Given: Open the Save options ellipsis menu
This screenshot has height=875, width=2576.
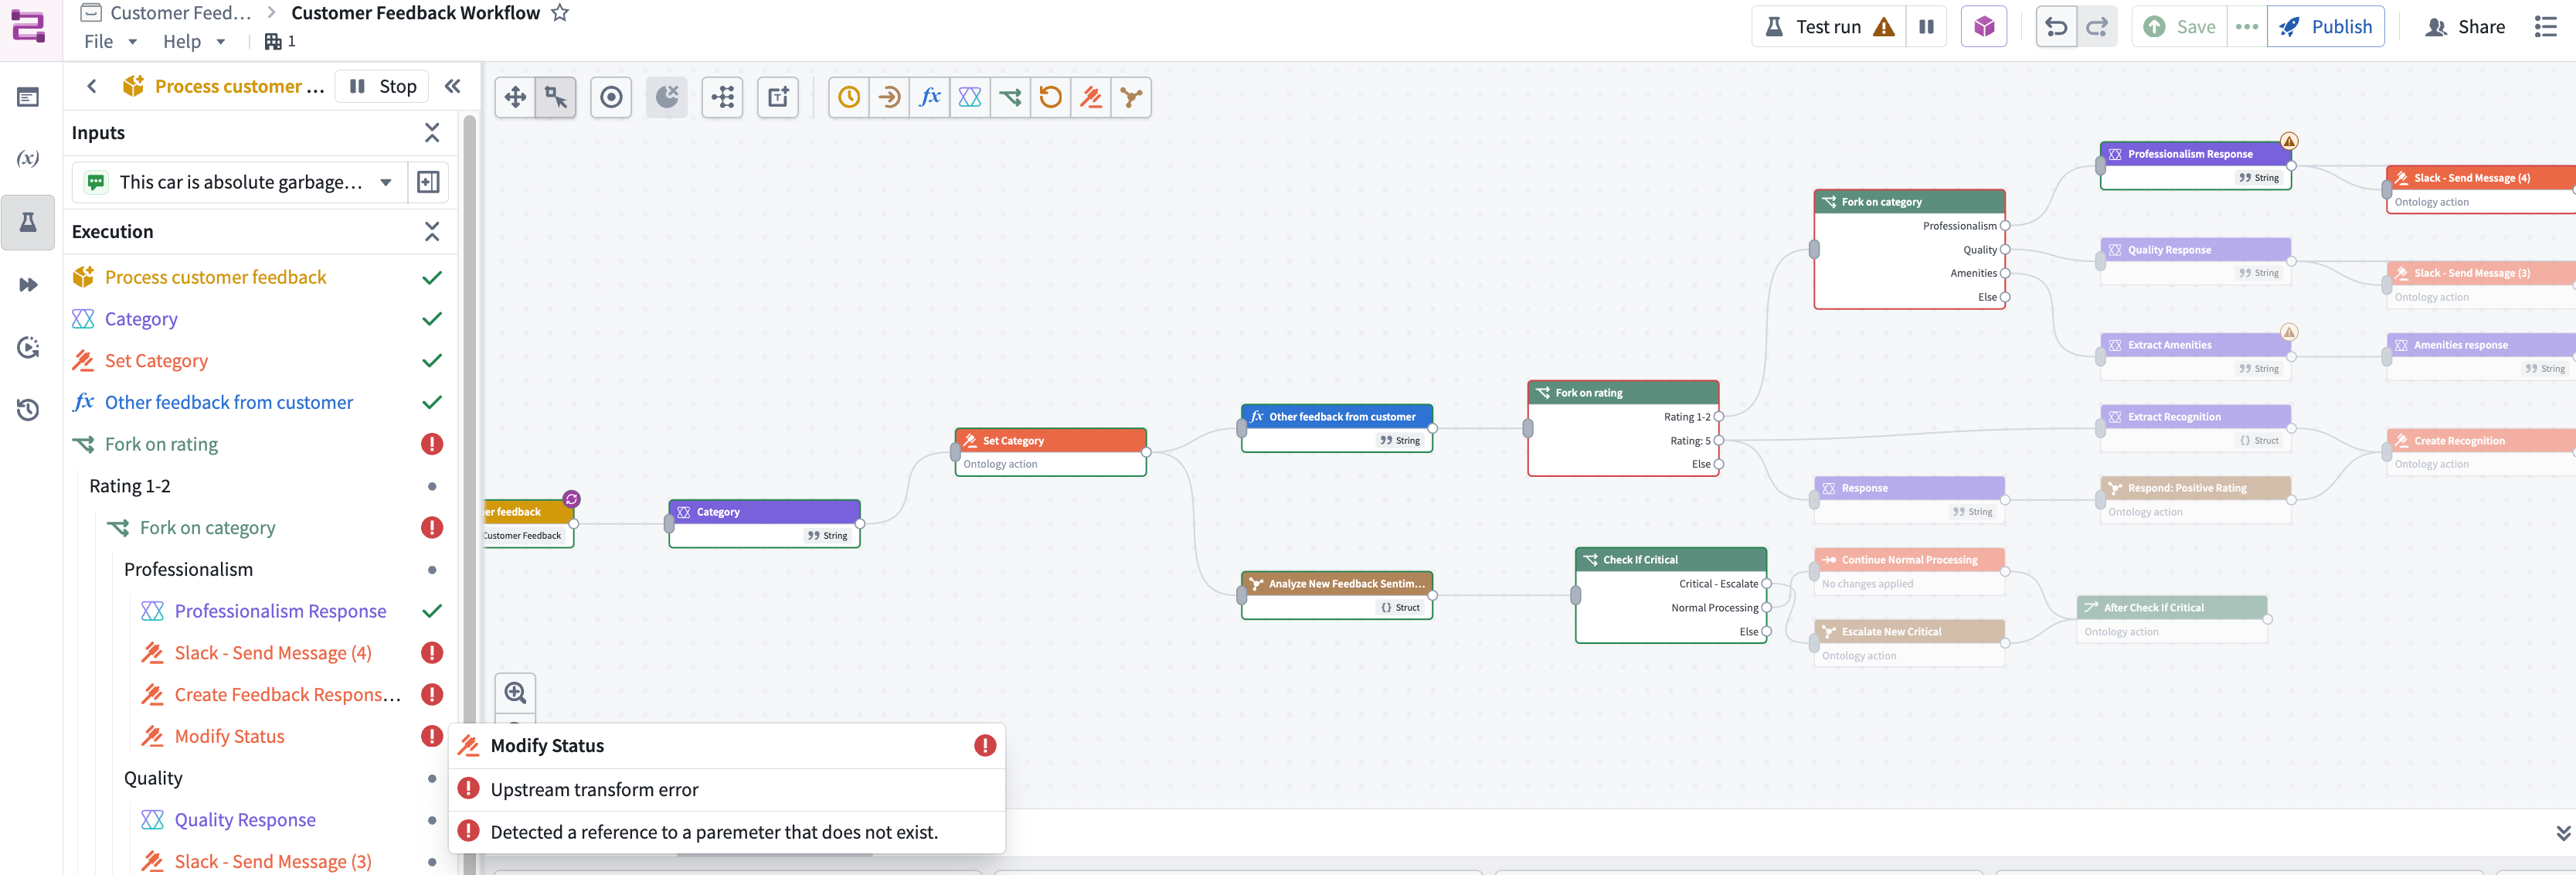Looking at the screenshot, I should point(2246,27).
